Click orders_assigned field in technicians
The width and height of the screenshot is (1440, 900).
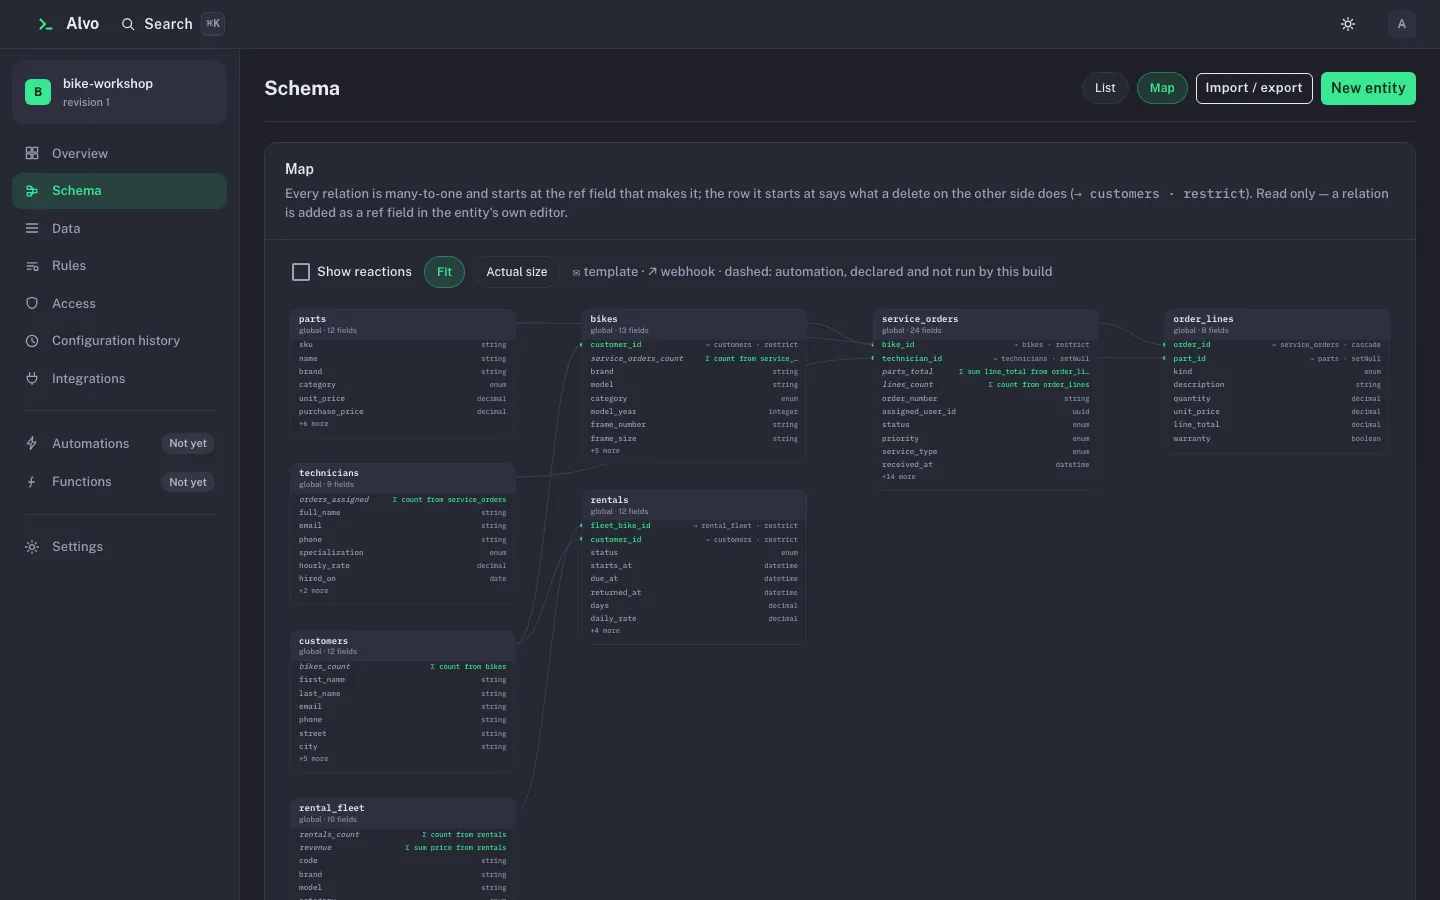pyautogui.click(x=403, y=499)
